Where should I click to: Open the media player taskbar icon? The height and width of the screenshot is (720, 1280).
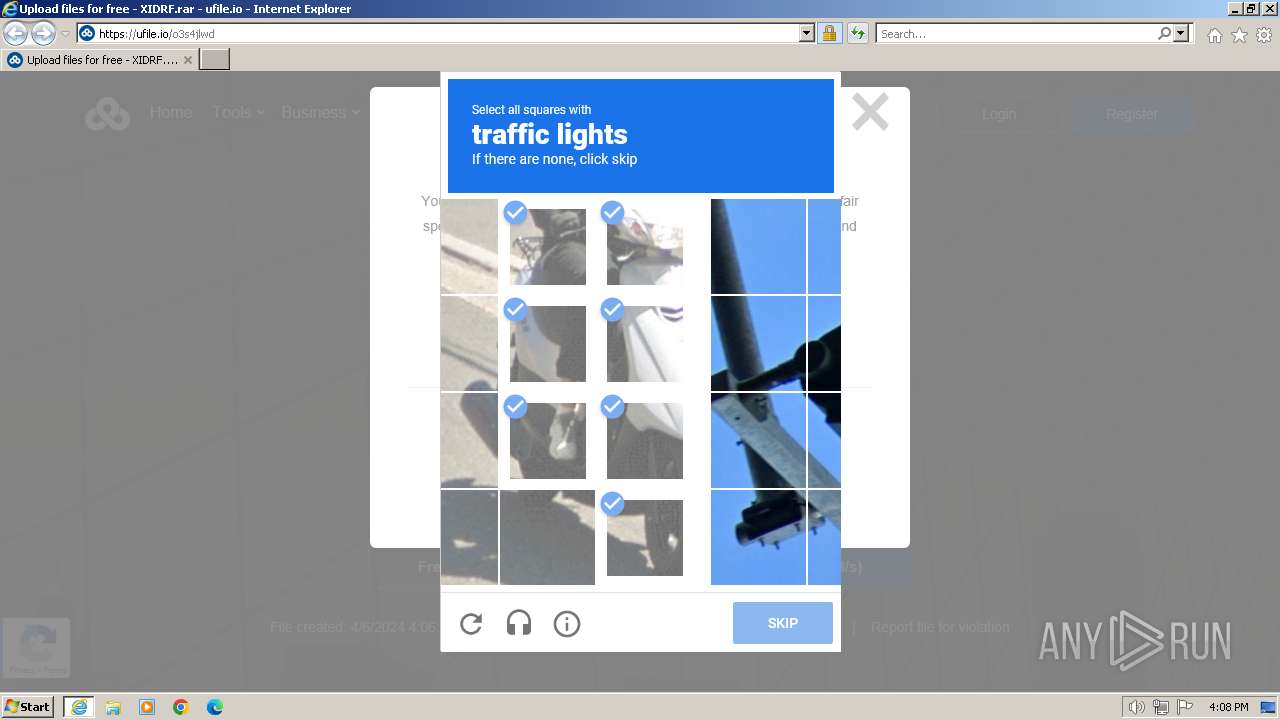tap(147, 707)
